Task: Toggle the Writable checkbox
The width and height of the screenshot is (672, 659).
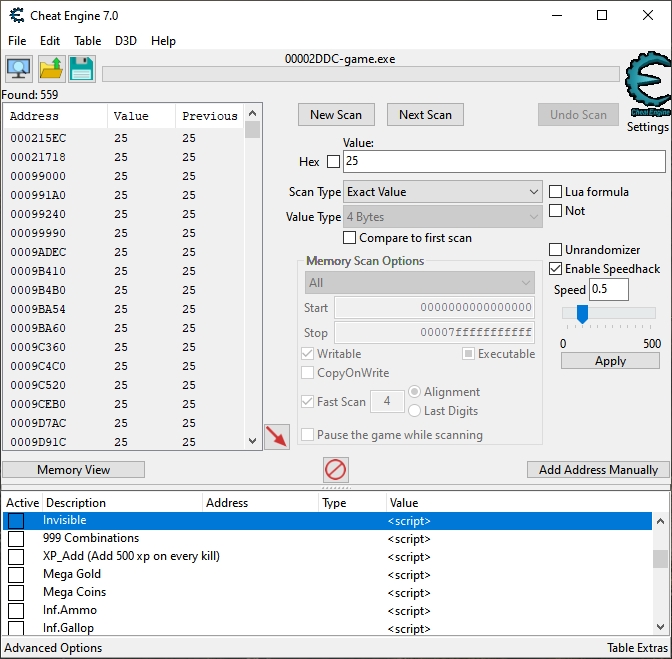Action: 307,353
